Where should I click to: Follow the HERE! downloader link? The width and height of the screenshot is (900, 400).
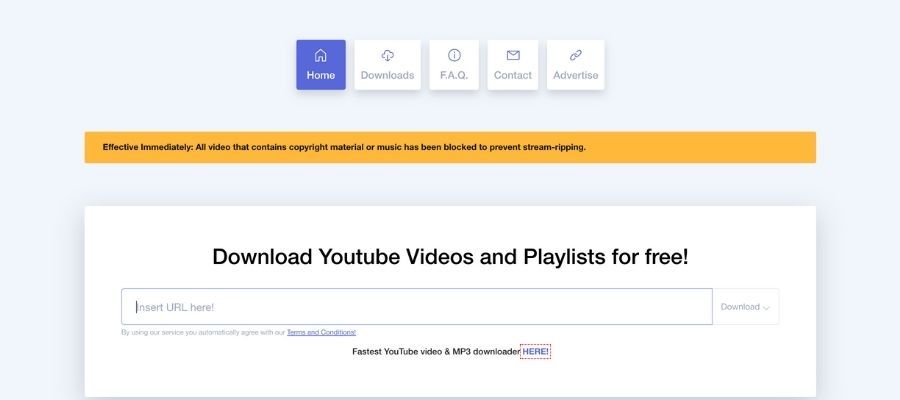(x=535, y=351)
